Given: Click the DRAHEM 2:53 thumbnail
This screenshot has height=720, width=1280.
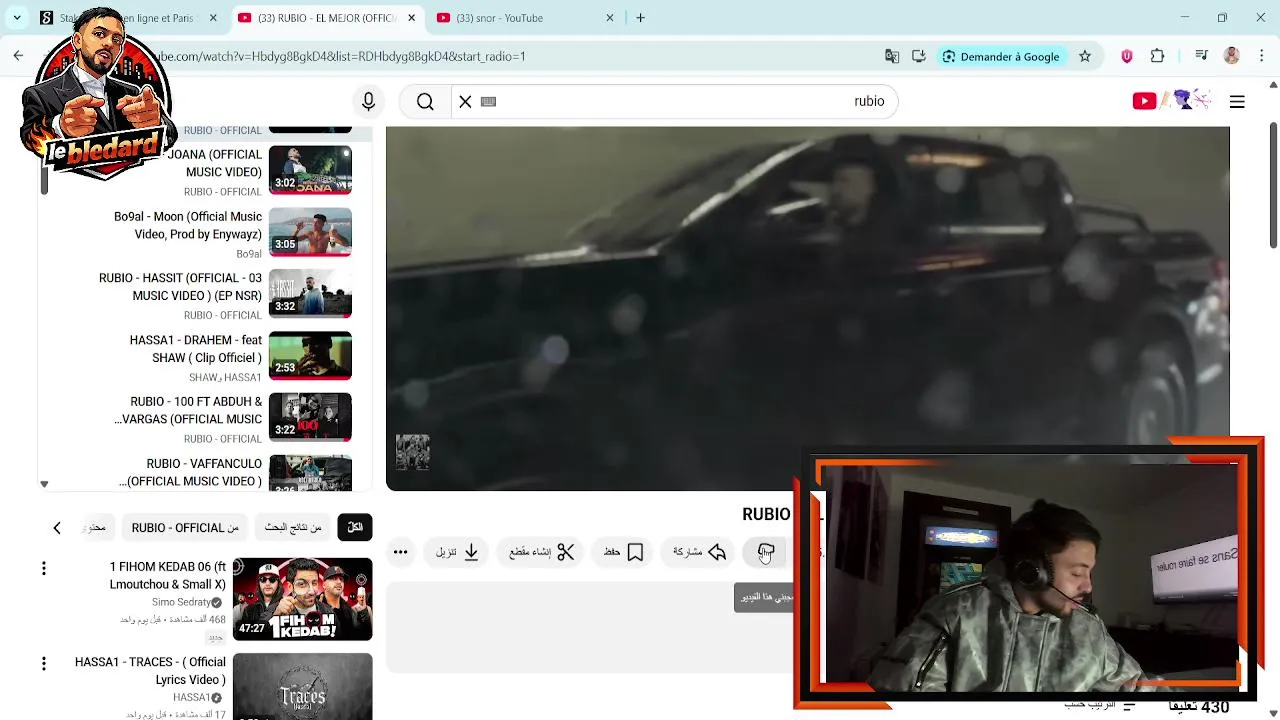Looking at the screenshot, I should tap(310, 356).
